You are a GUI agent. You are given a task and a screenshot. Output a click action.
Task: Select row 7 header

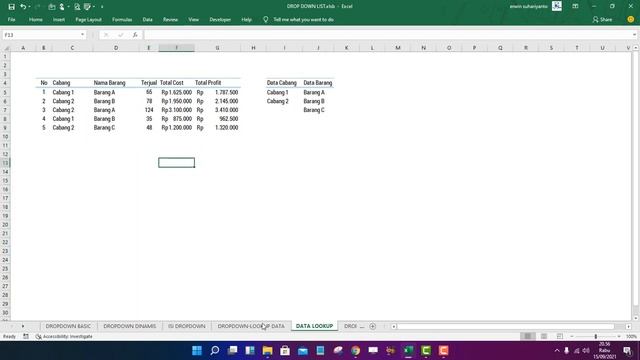pos(5,110)
